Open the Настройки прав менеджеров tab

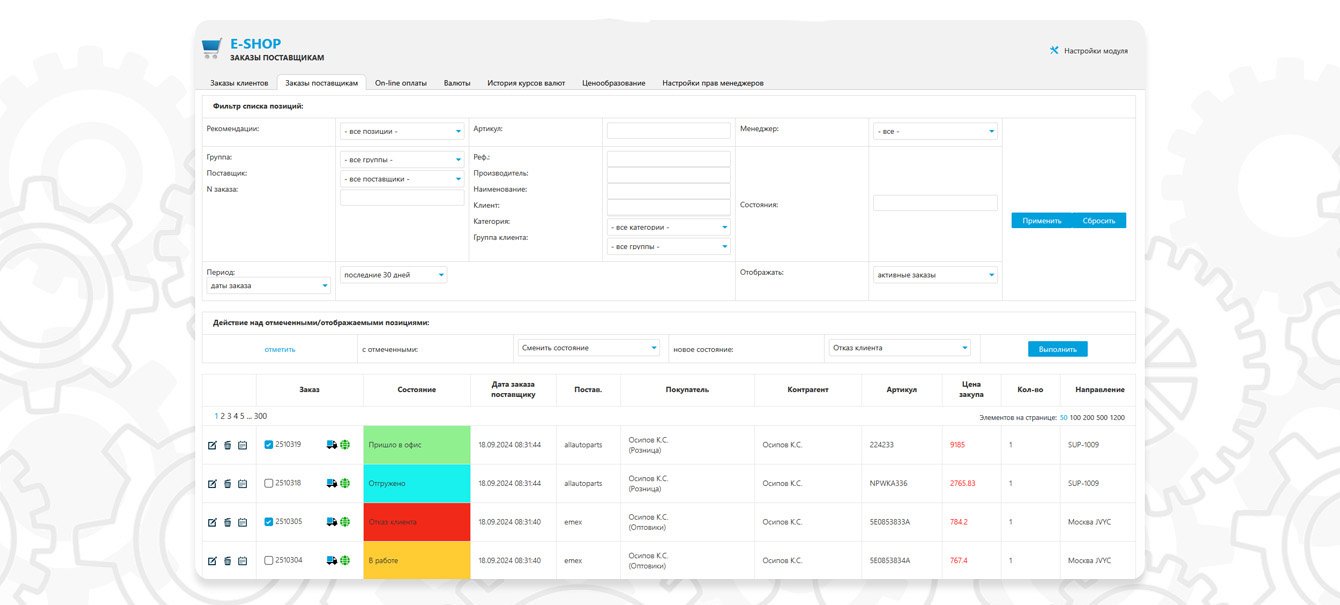[x=713, y=83]
